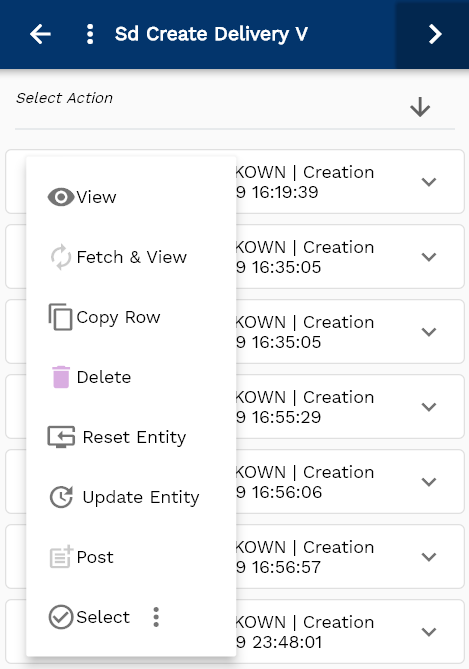
Task: Click the Reset Entity monitor icon
Action: point(61,437)
